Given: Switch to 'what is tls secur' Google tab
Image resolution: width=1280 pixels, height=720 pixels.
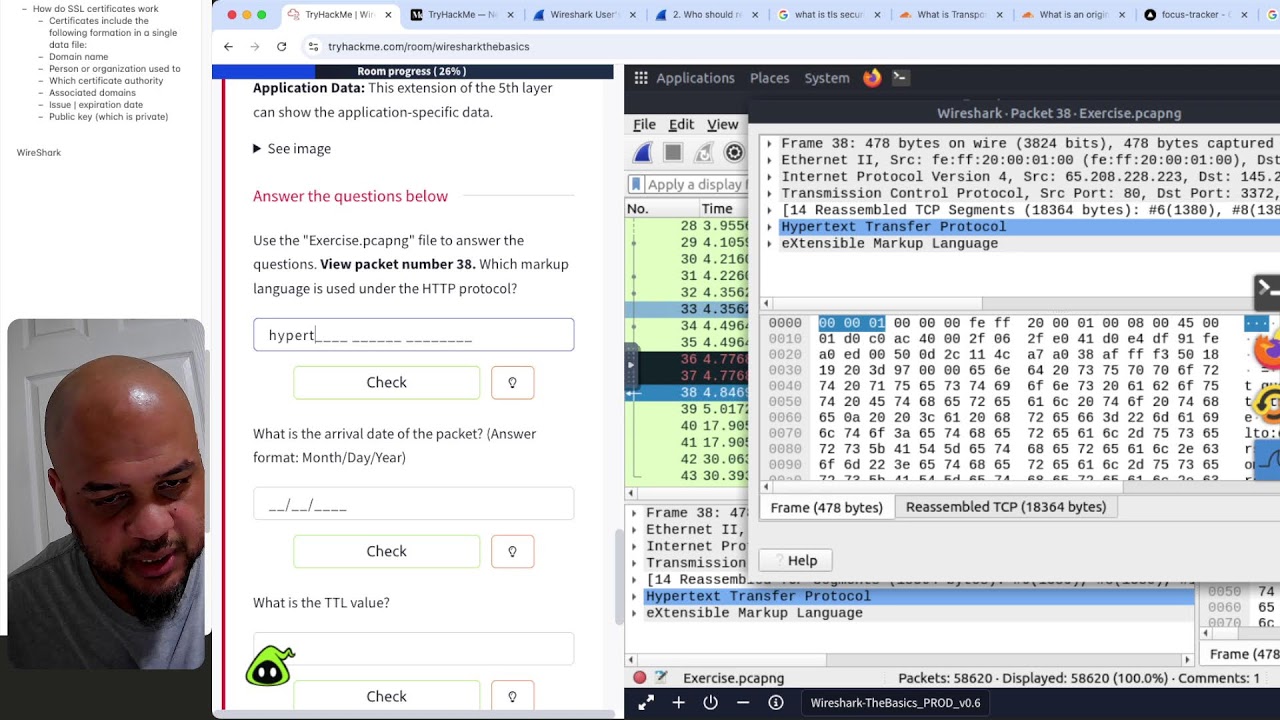Looking at the screenshot, I should pyautogui.click(x=828, y=15).
